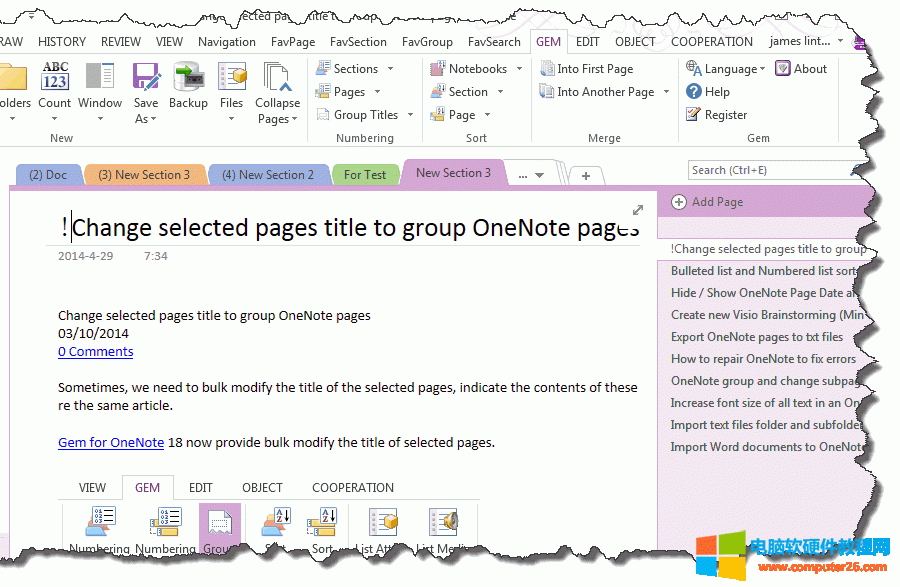Open the Files icon in ribbon
Viewport: 900px width, 587px height.
coord(231,78)
